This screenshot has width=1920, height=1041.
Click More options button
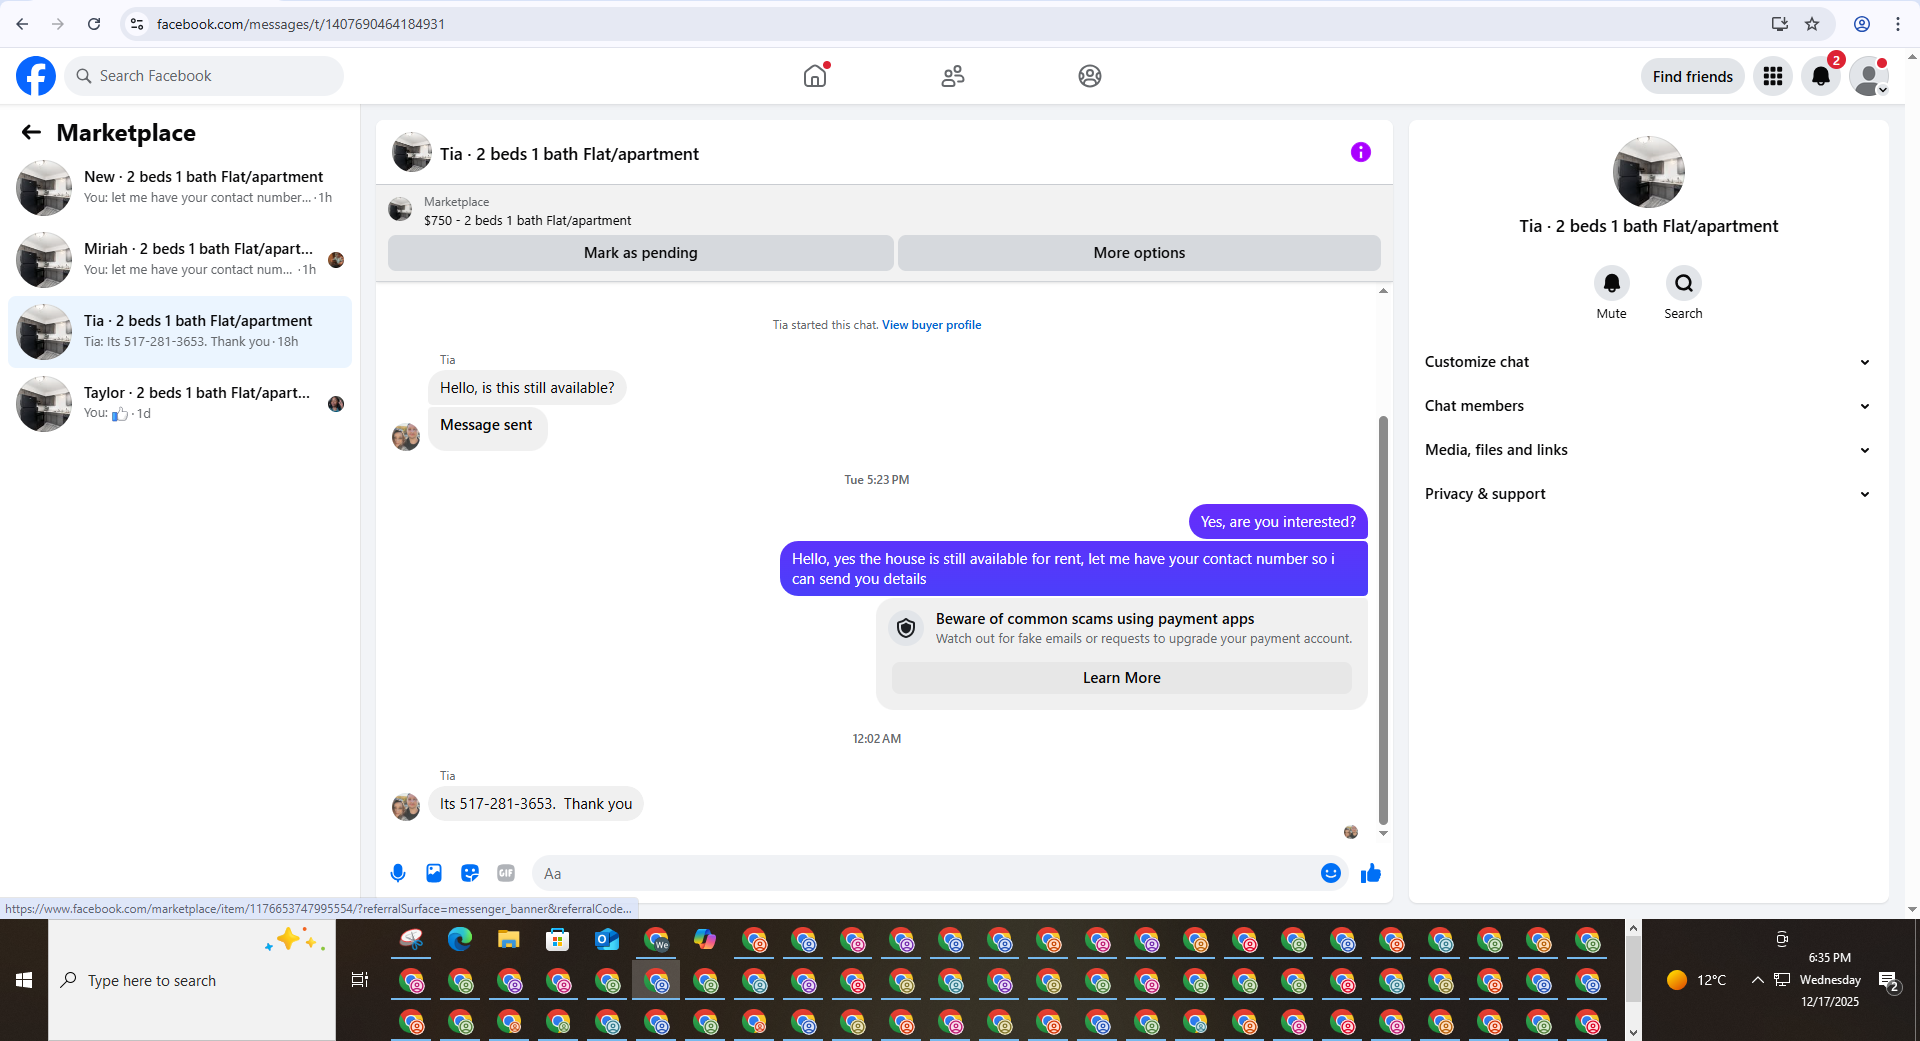[x=1139, y=253]
